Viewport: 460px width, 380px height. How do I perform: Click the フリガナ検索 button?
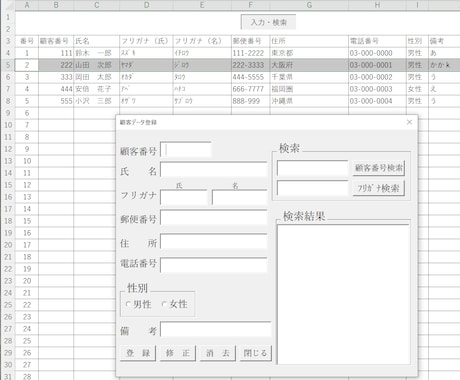coord(379,188)
